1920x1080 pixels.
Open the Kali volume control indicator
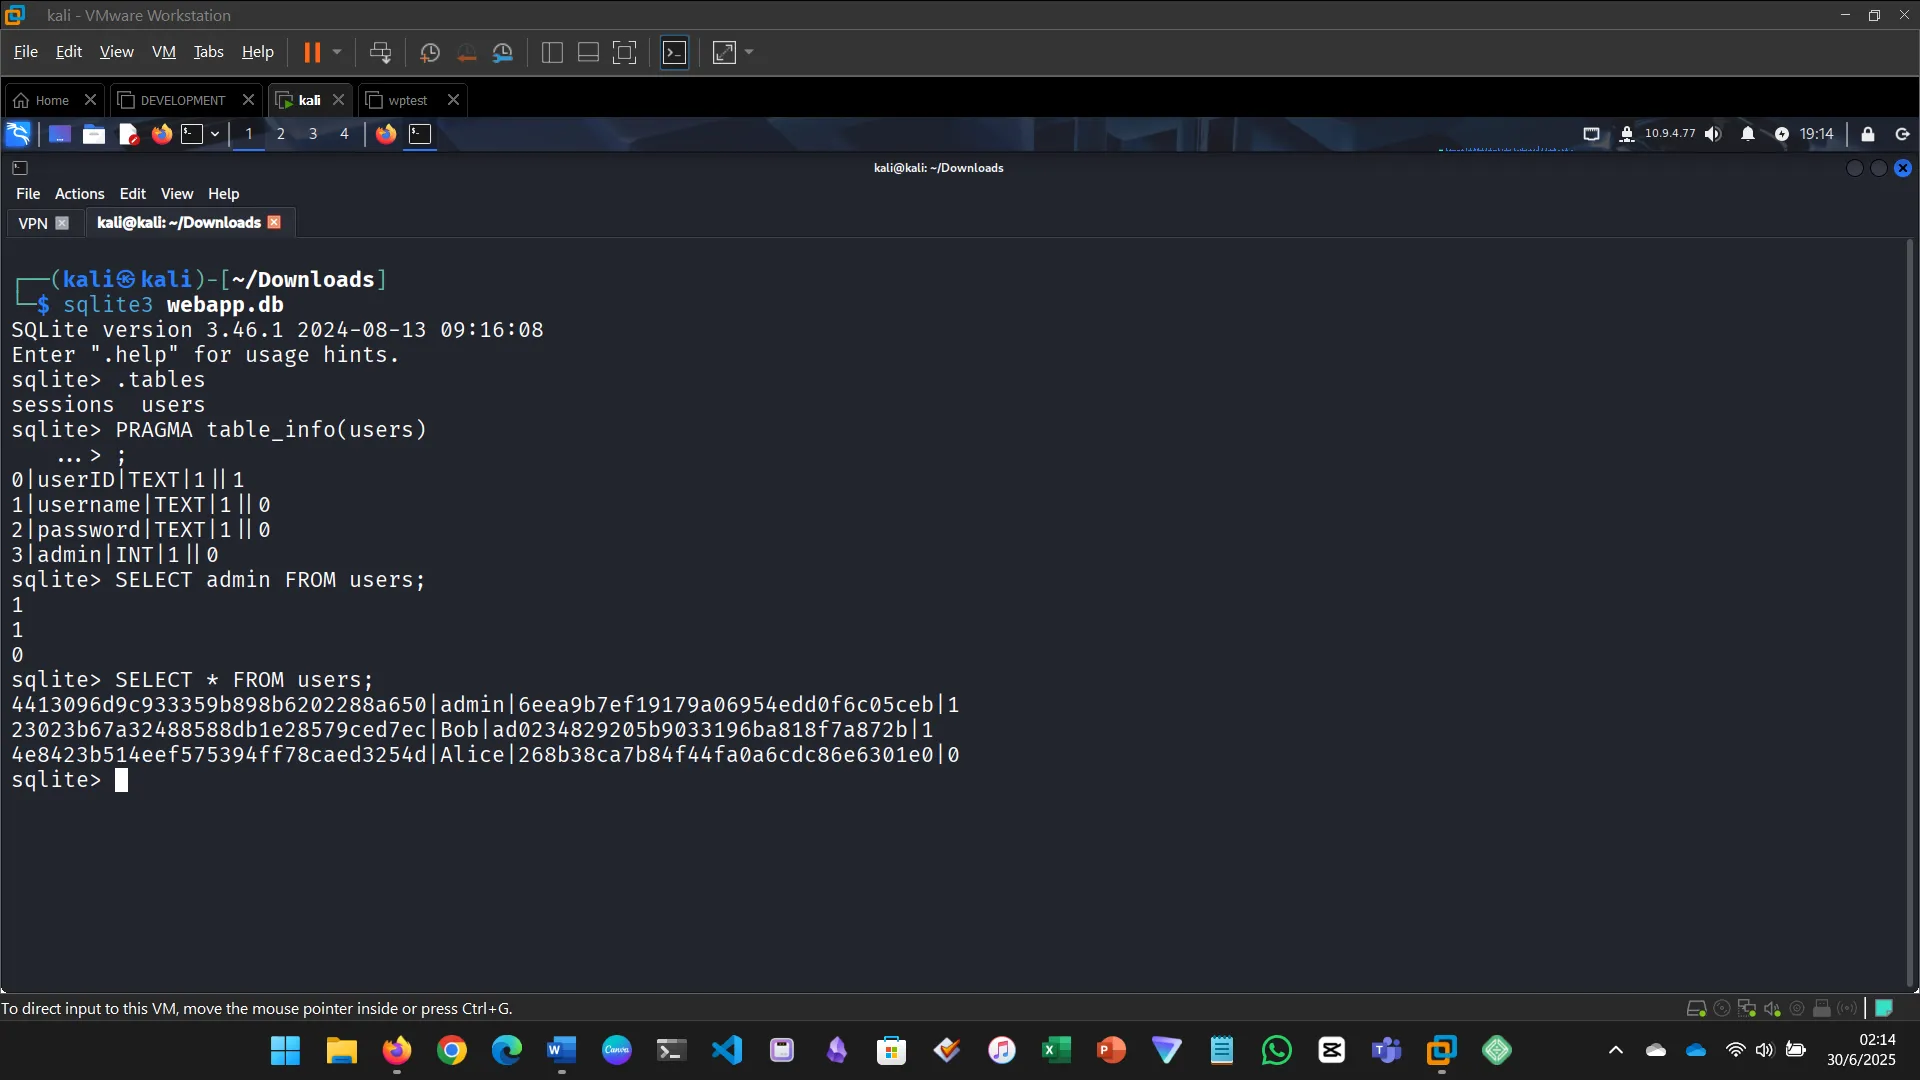tap(1713, 133)
